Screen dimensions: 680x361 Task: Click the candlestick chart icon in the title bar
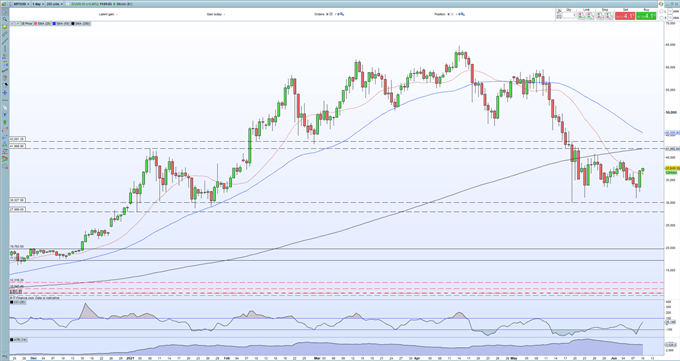(4, 4)
